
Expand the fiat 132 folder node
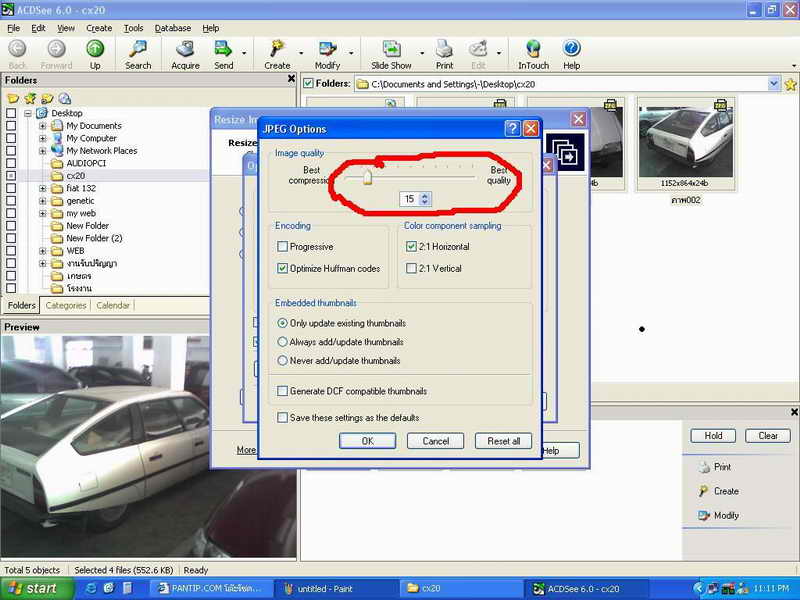point(43,188)
